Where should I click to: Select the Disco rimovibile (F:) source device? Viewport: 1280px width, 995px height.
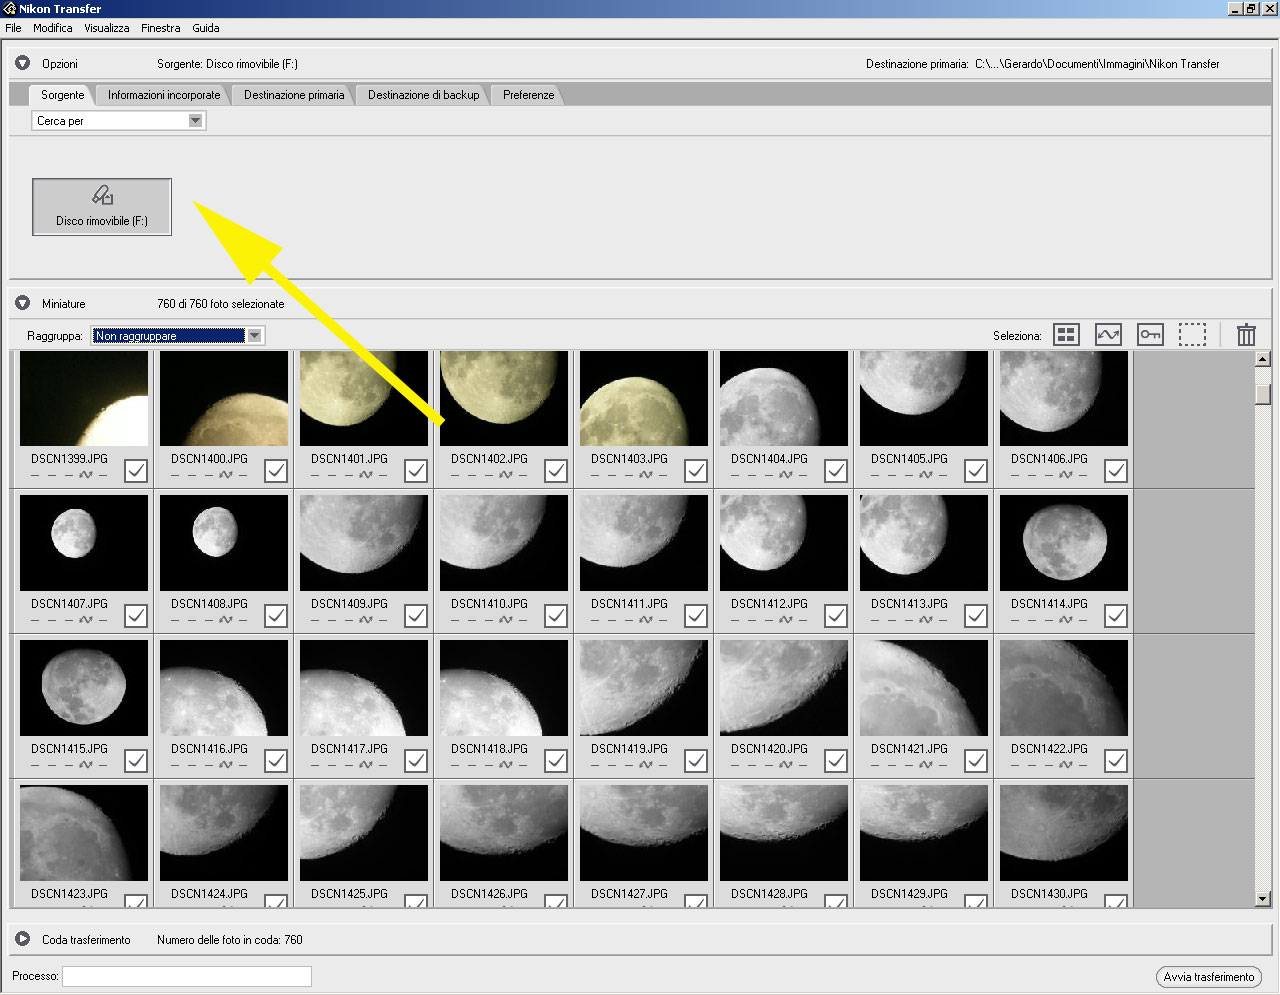102,207
